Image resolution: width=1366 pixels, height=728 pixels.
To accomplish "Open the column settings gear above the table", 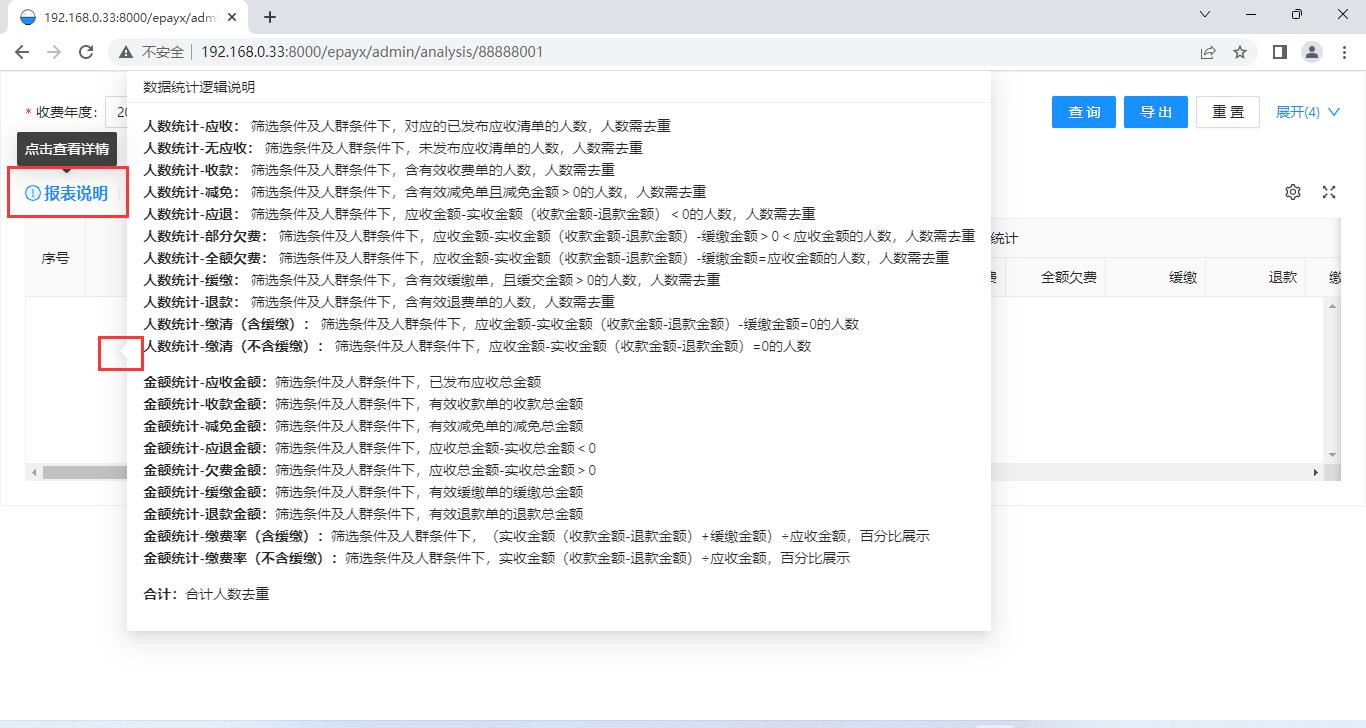I will [1293, 191].
